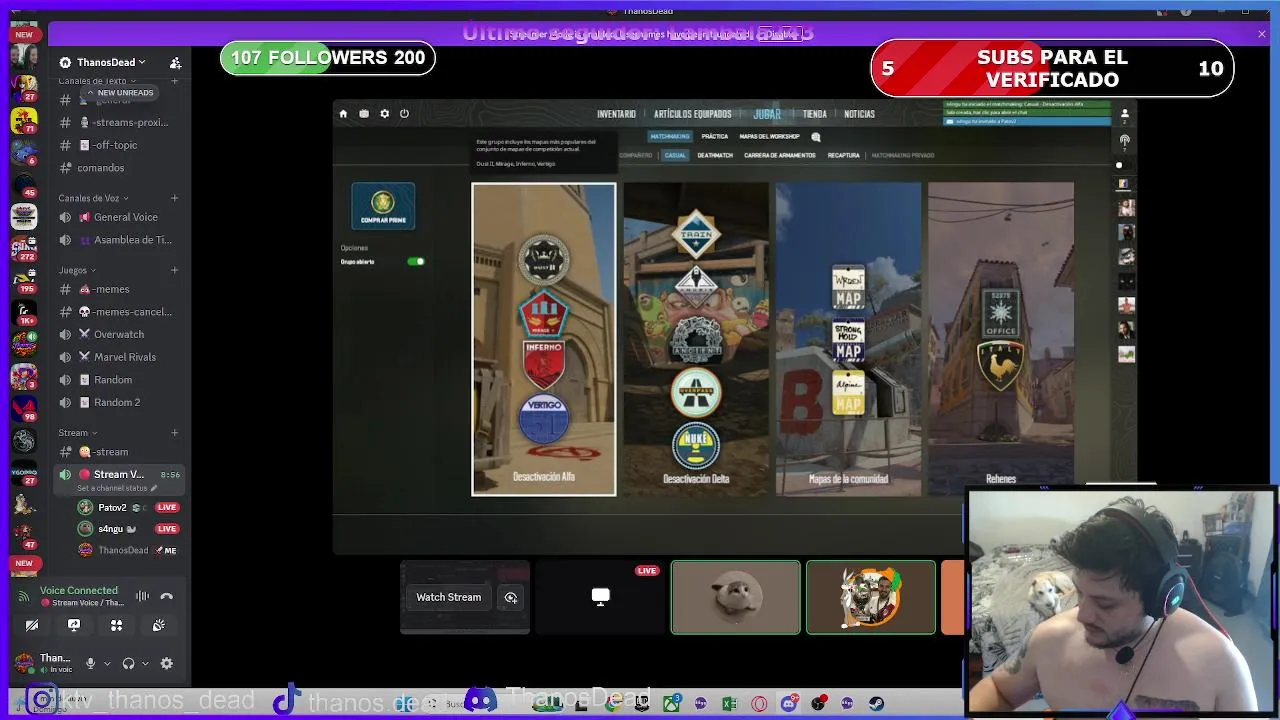Share your screen in Discord
This screenshot has width=1280, height=720.
coord(74,625)
